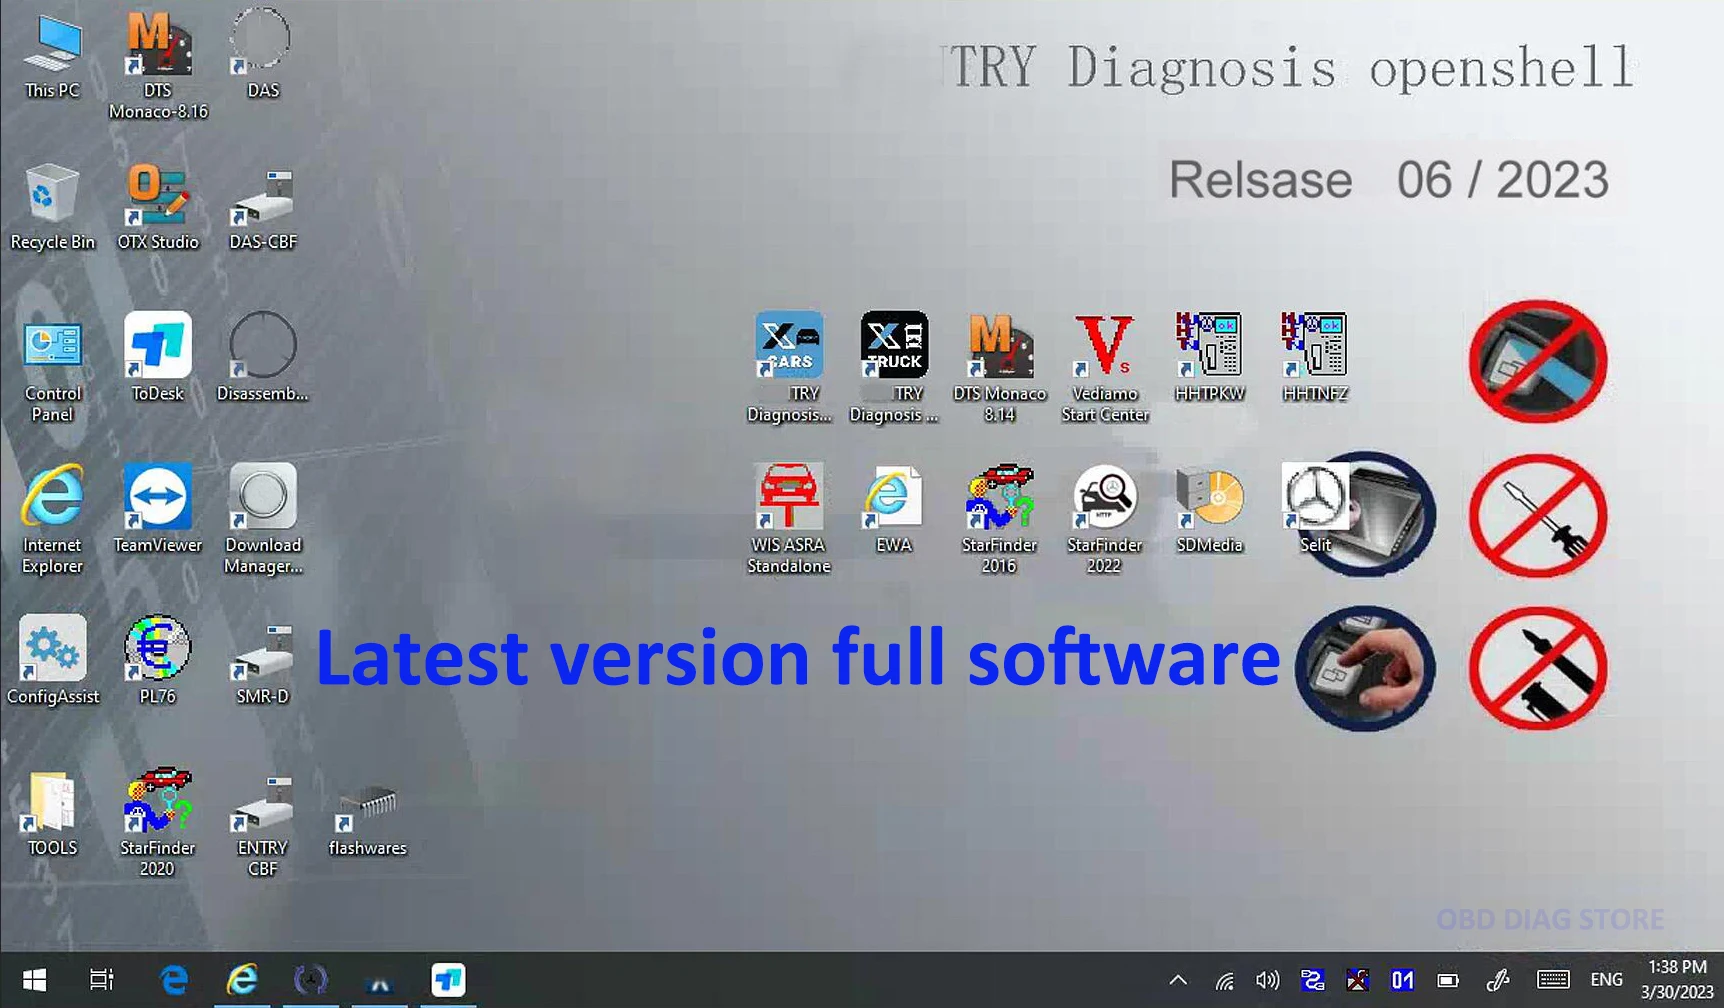Image resolution: width=1724 pixels, height=1008 pixels.
Task: Launch Microsoft Edge from taskbar
Action: (174, 980)
